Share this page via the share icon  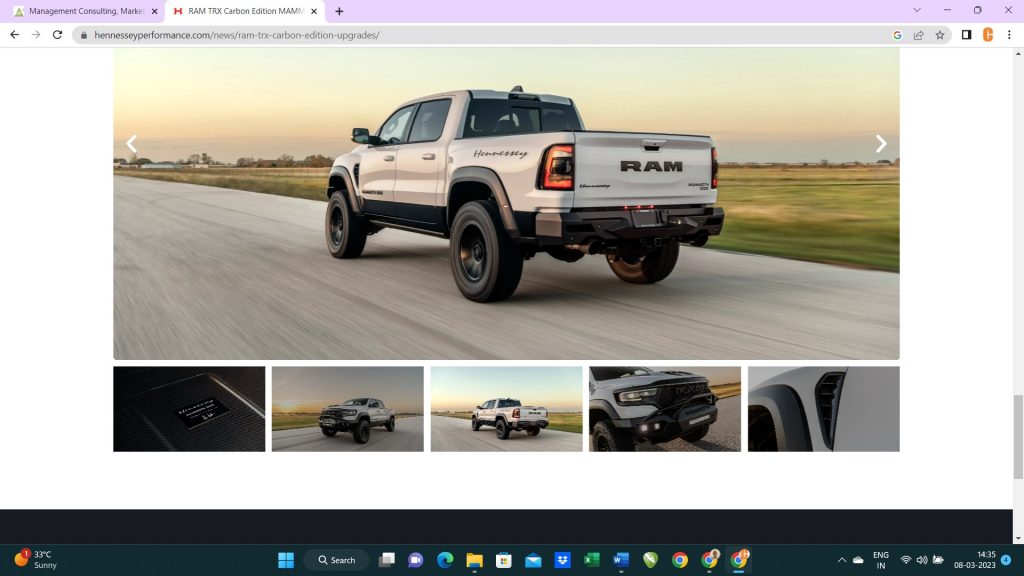coord(918,35)
